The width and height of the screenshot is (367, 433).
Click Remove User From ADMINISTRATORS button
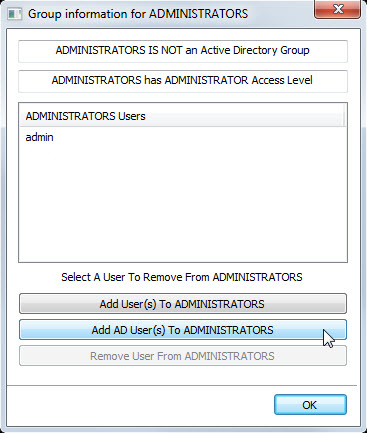coord(183,356)
